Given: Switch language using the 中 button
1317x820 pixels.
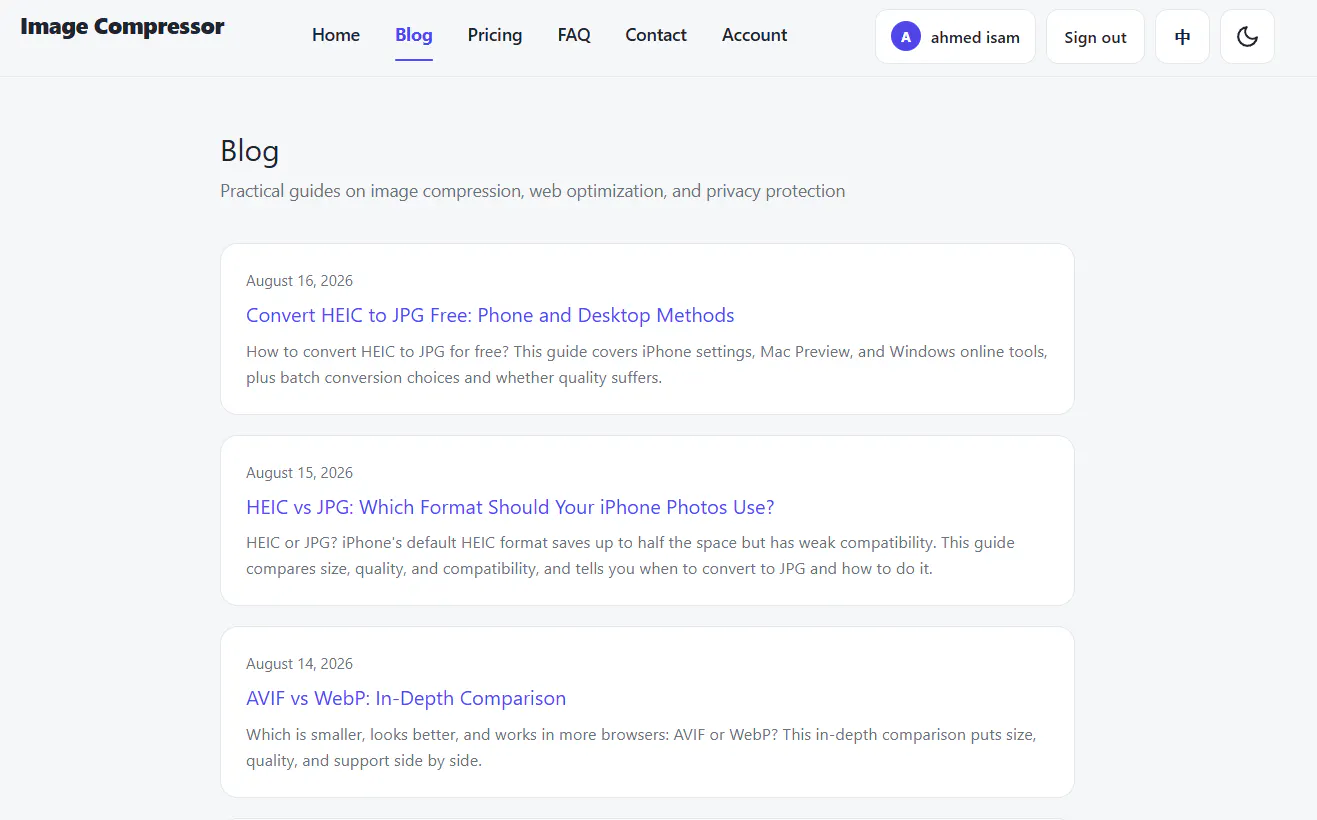Looking at the screenshot, I should point(1182,37).
